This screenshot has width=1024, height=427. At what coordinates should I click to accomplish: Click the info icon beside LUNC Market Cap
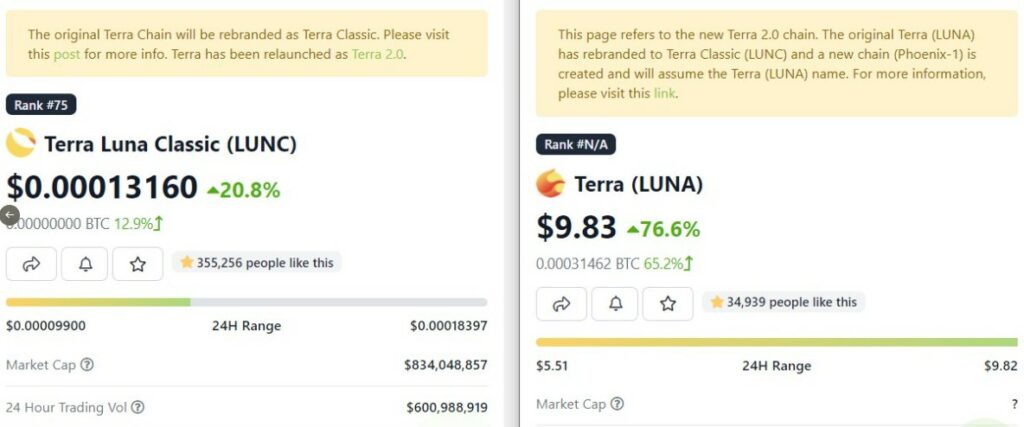coord(87,365)
